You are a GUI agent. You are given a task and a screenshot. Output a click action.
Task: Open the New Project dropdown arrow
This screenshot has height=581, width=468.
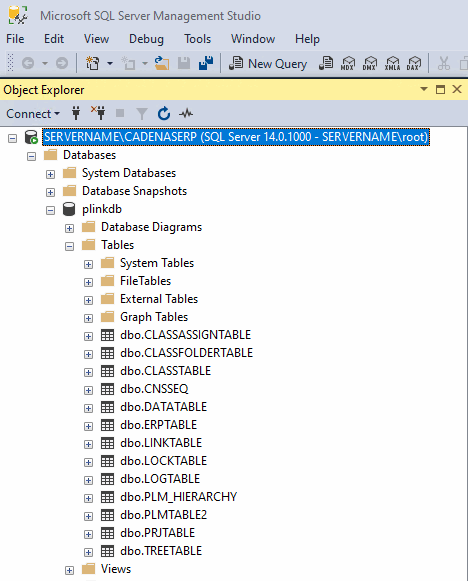110,63
